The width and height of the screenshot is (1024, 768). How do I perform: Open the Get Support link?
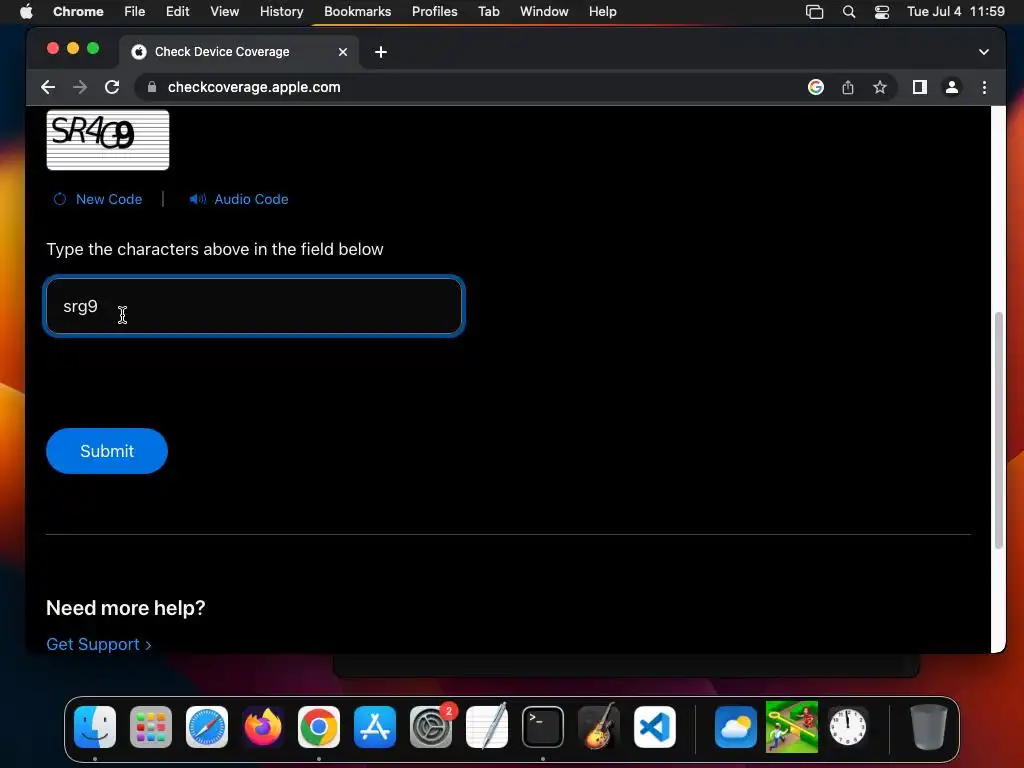[99, 645]
